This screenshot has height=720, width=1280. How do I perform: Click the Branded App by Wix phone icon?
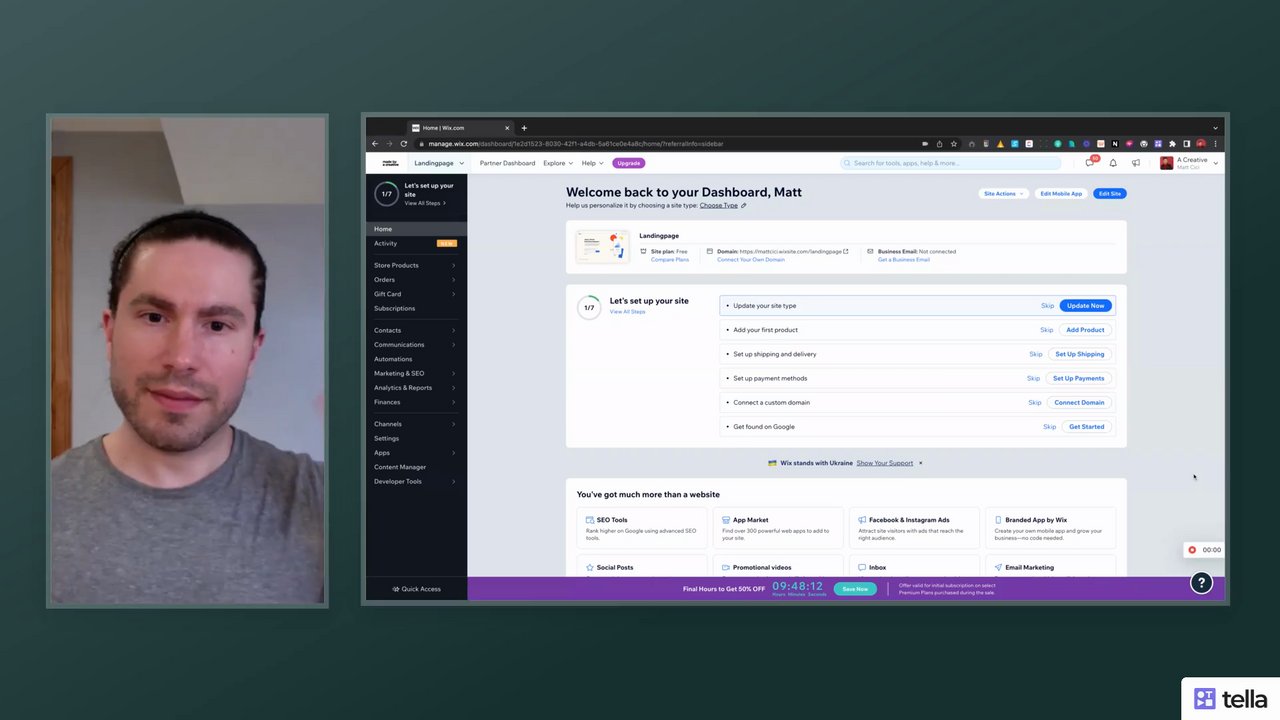pyautogui.click(x=998, y=520)
